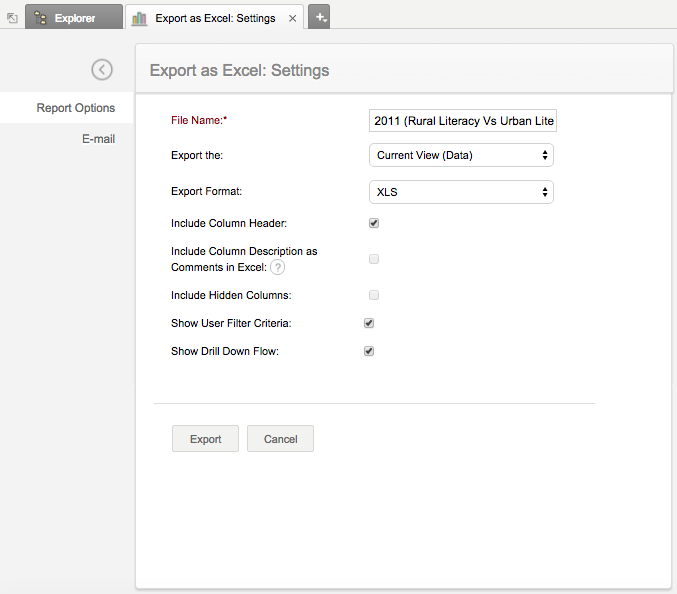Focus the File Name text field

coord(463,121)
